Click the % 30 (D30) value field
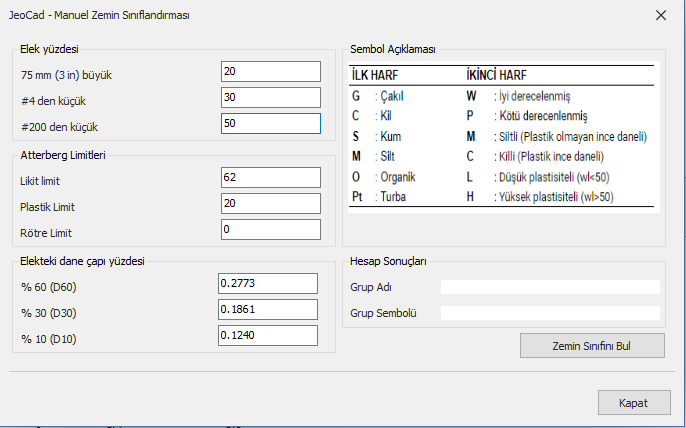The image size is (686, 428). click(268, 309)
